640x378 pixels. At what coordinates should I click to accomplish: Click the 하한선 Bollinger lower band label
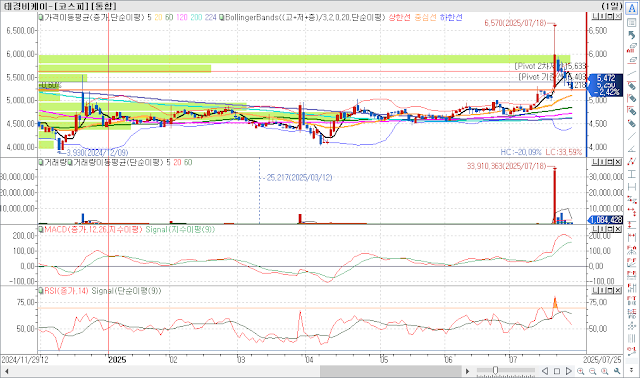tap(451, 17)
